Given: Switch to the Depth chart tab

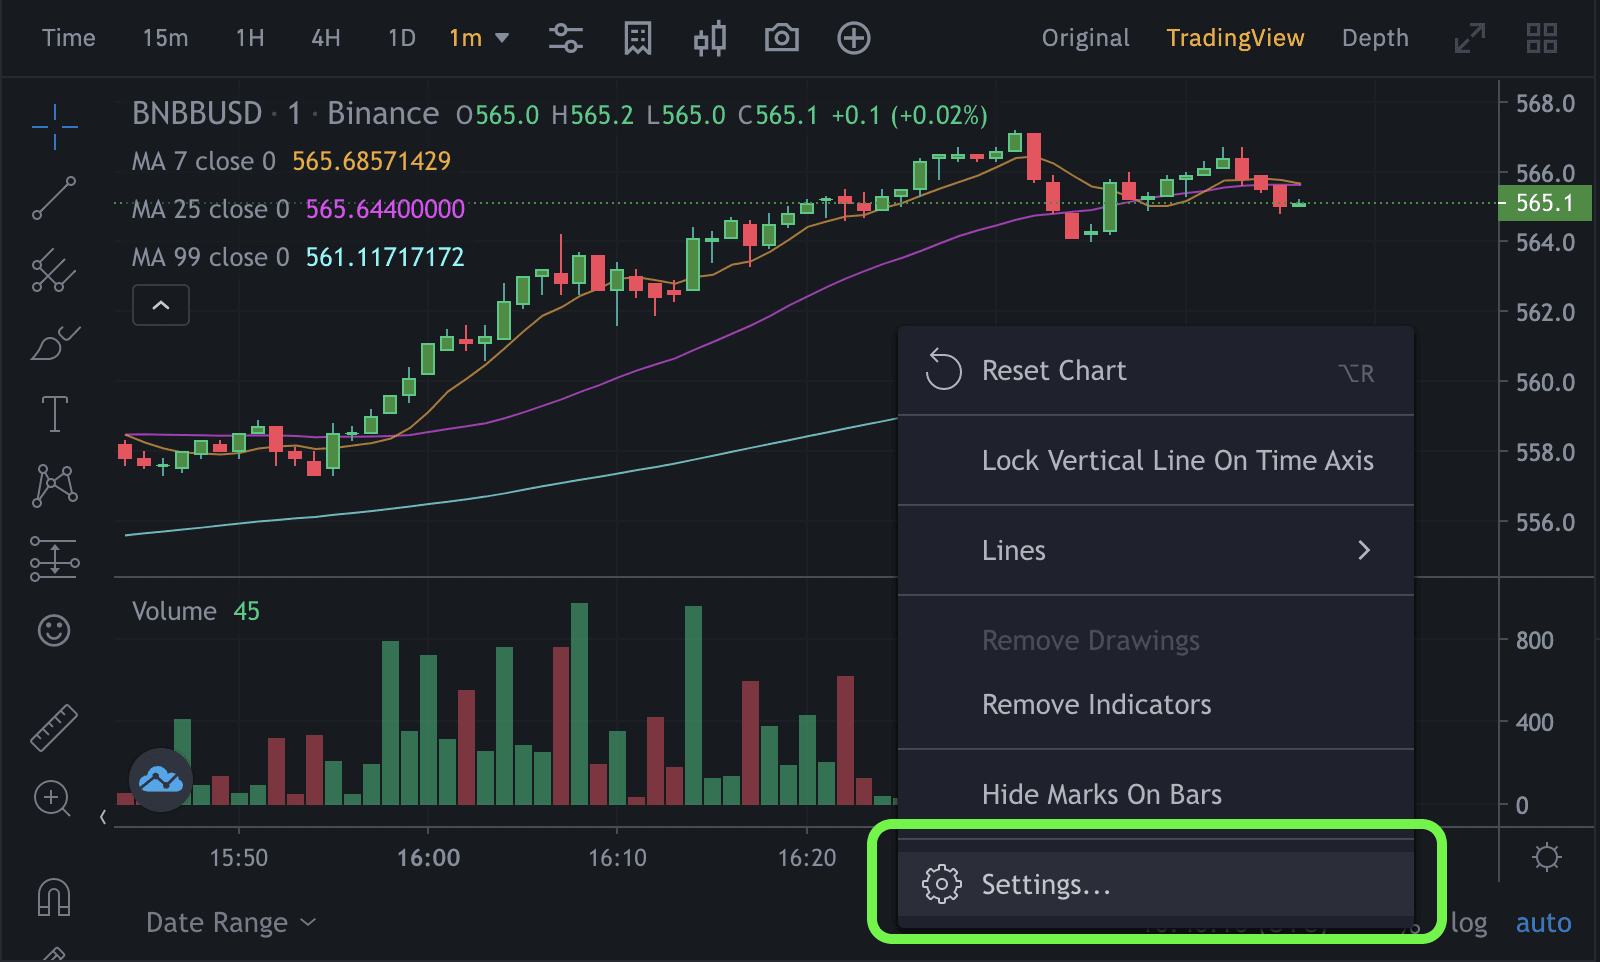Looking at the screenshot, I should pyautogui.click(x=1374, y=39).
